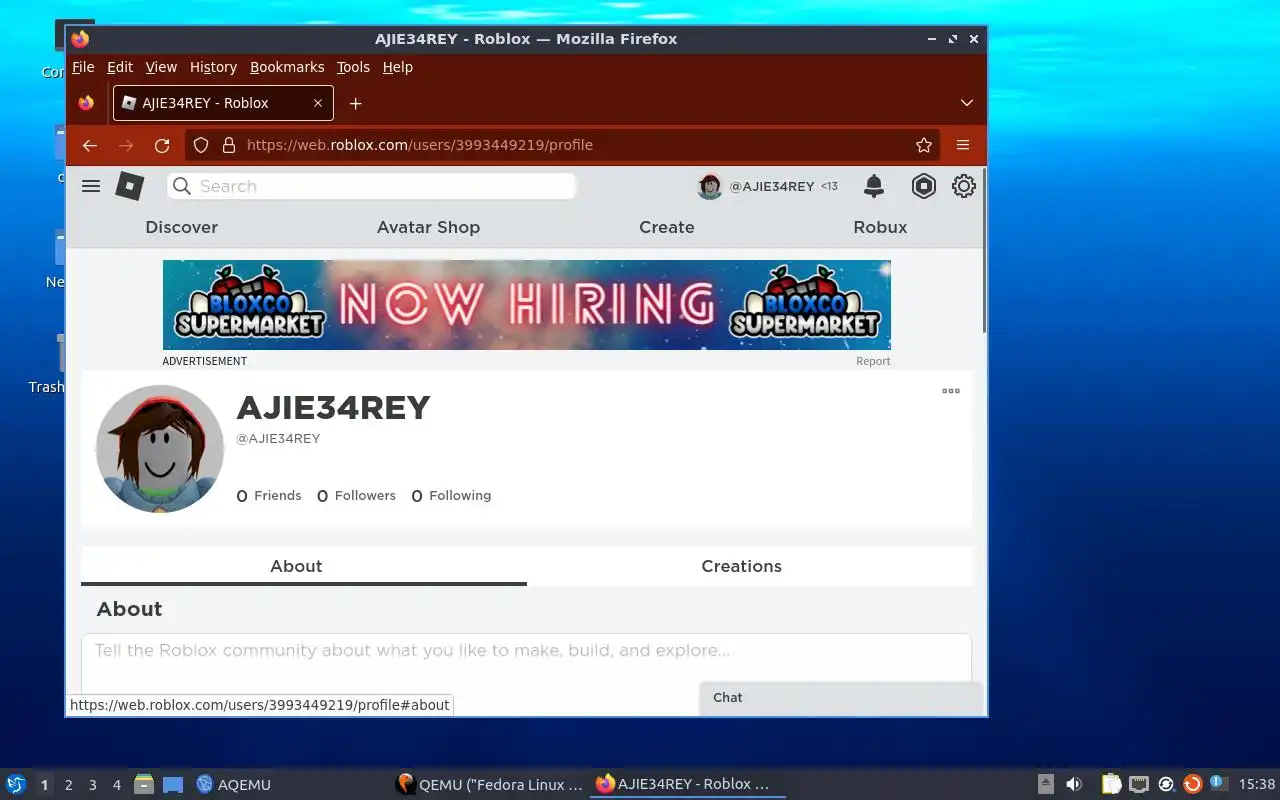
Task: Open the Roblox hamburger navigation menu
Action: pyautogui.click(x=91, y=186)
